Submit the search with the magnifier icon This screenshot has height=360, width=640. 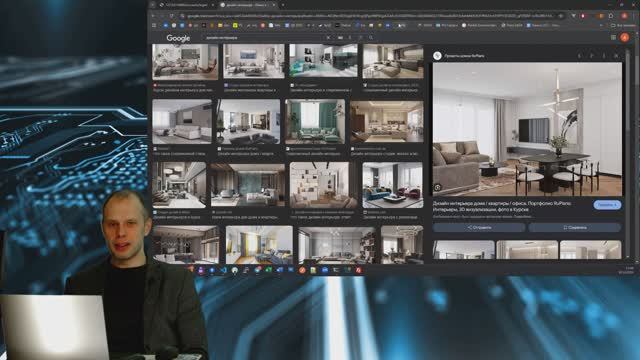pos(371,38)
